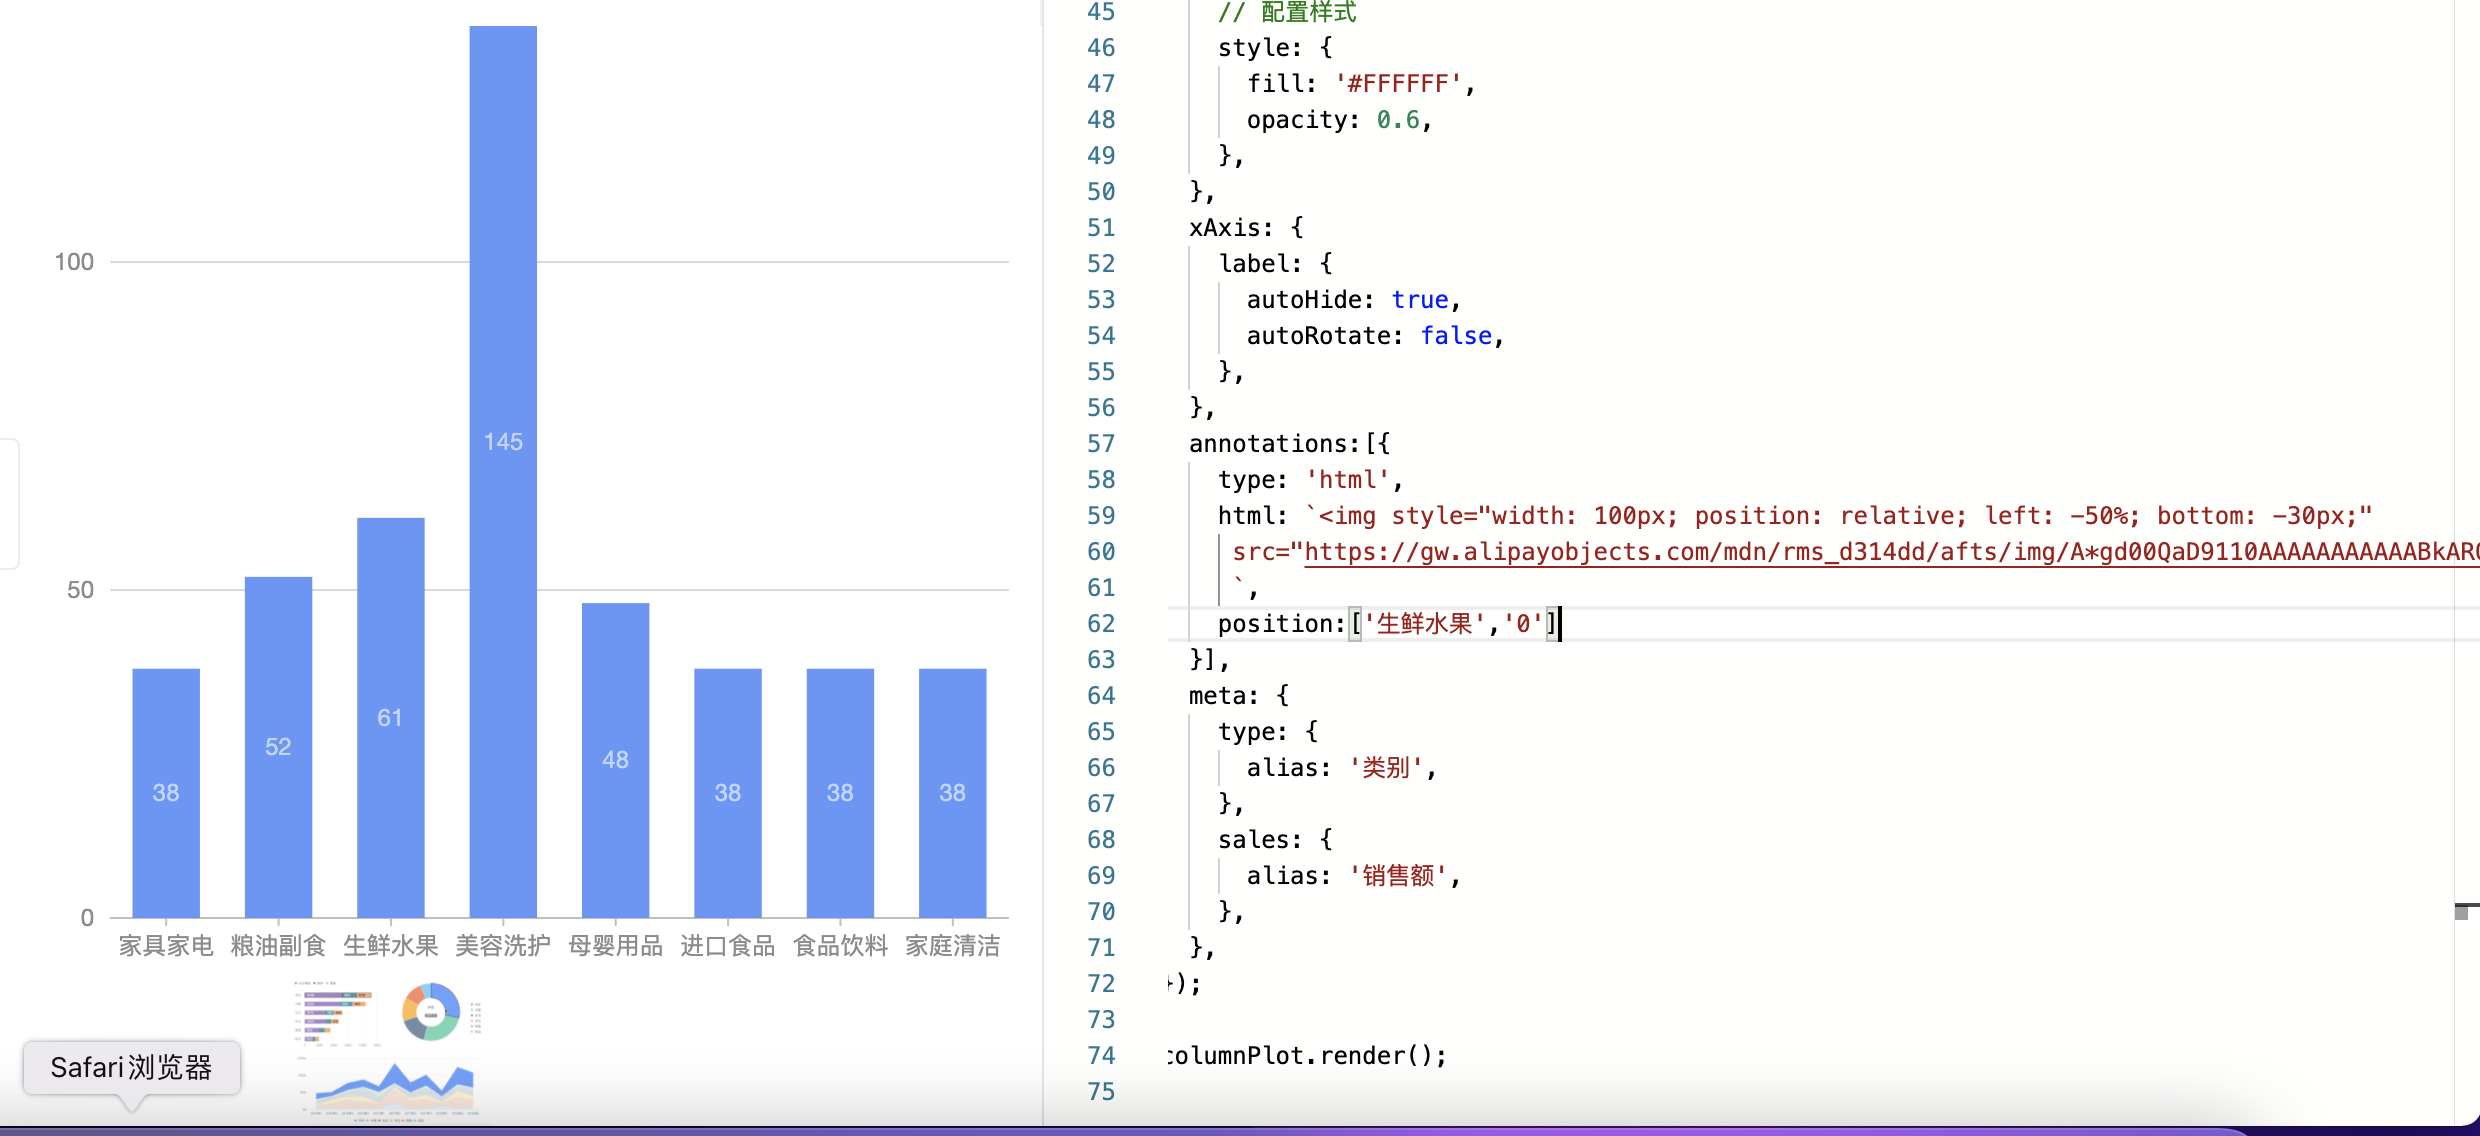Click the 进口食品 x-axis label
Image resolution: width=2480 pixels, height=1136 pixels.
(x=727, y=946)
